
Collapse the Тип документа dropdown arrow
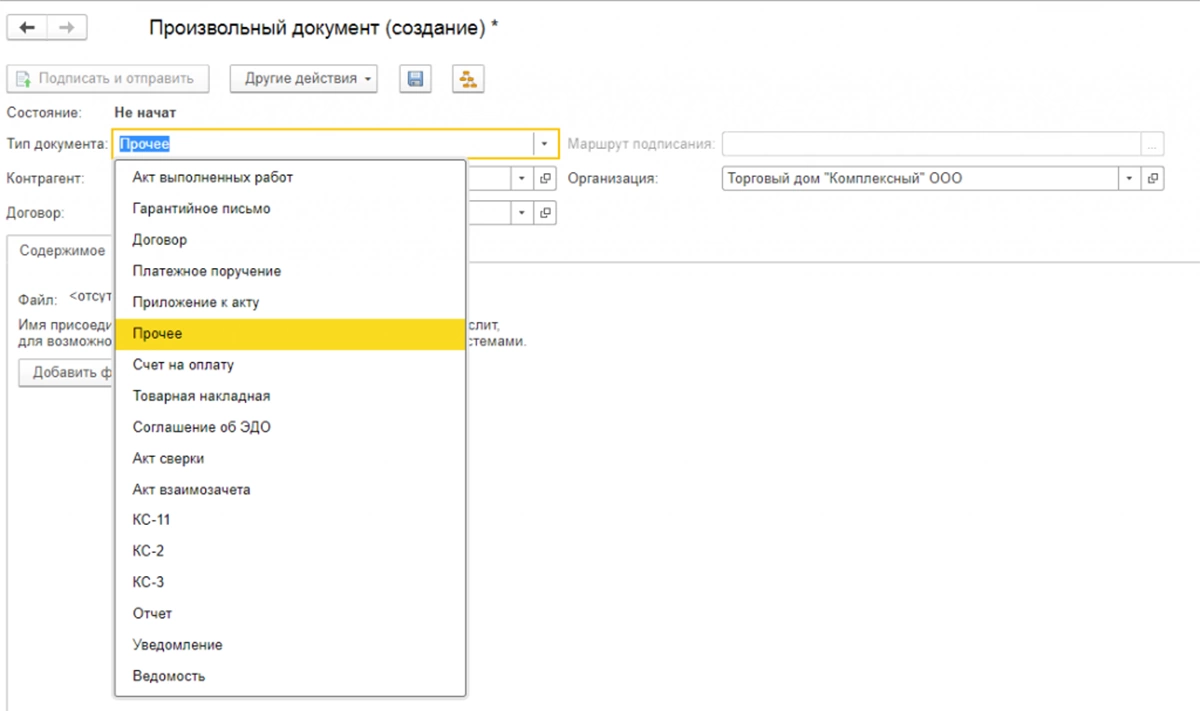545,145
